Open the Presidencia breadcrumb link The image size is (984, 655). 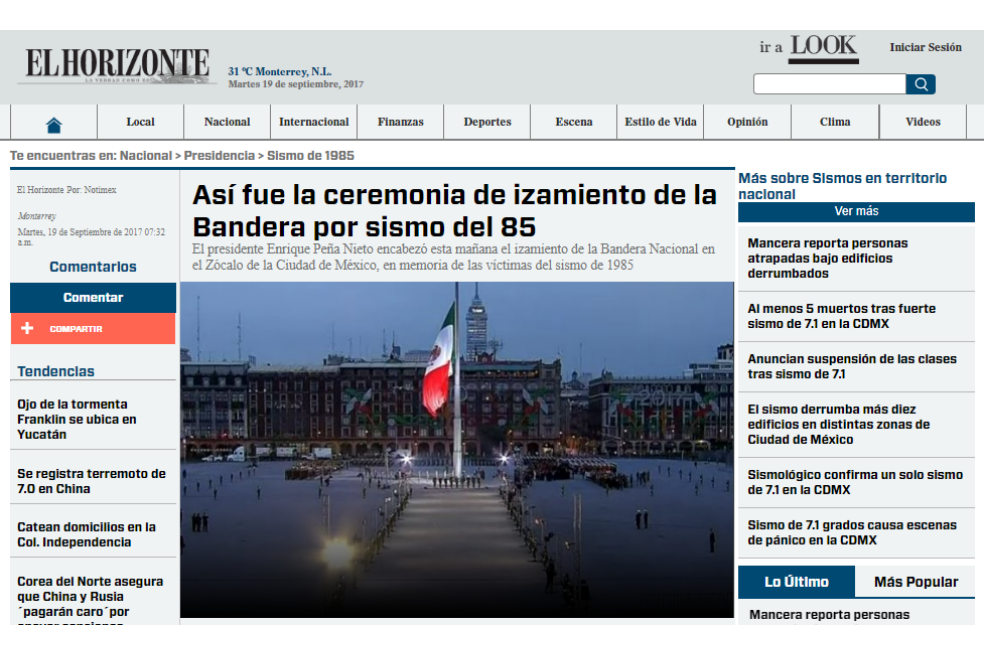point(219,156)
